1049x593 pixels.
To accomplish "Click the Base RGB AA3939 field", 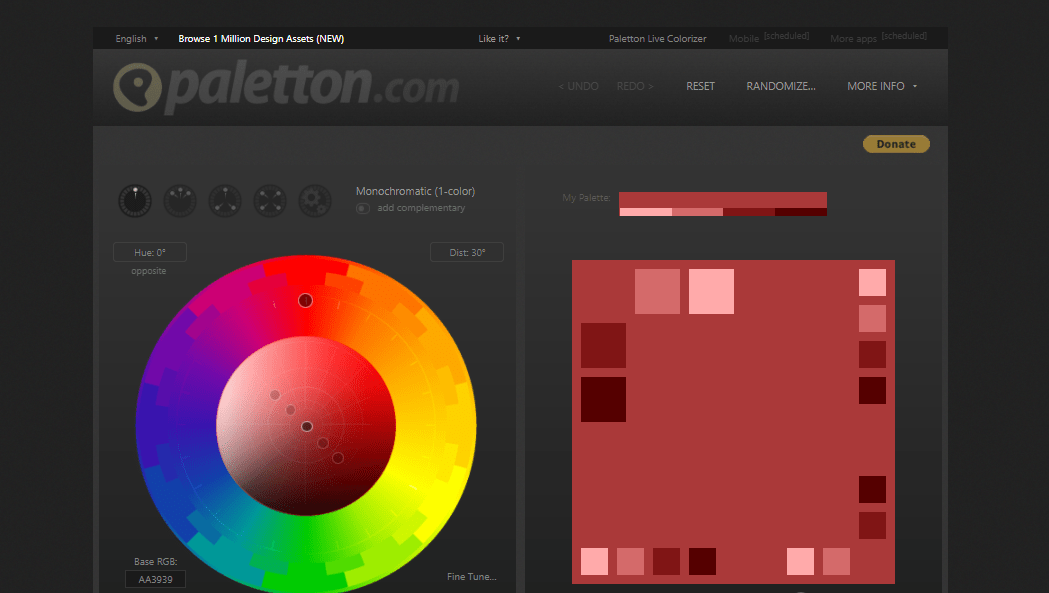I will pos(155,579).
